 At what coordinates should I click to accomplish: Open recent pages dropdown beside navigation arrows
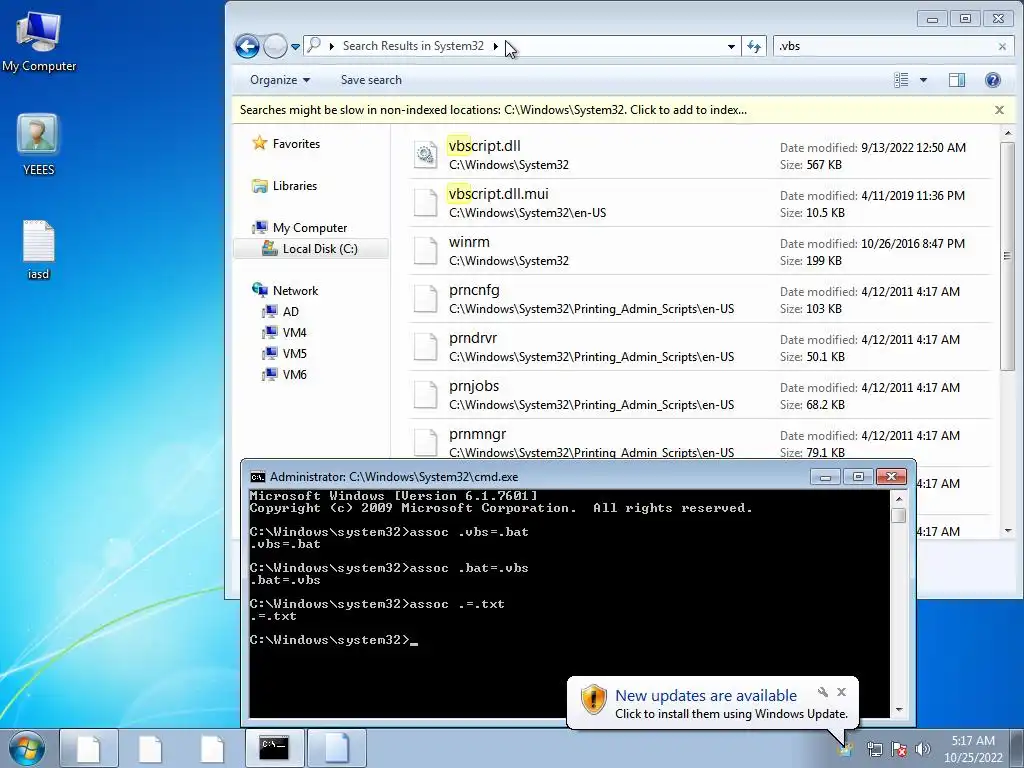tap(295, 46)
